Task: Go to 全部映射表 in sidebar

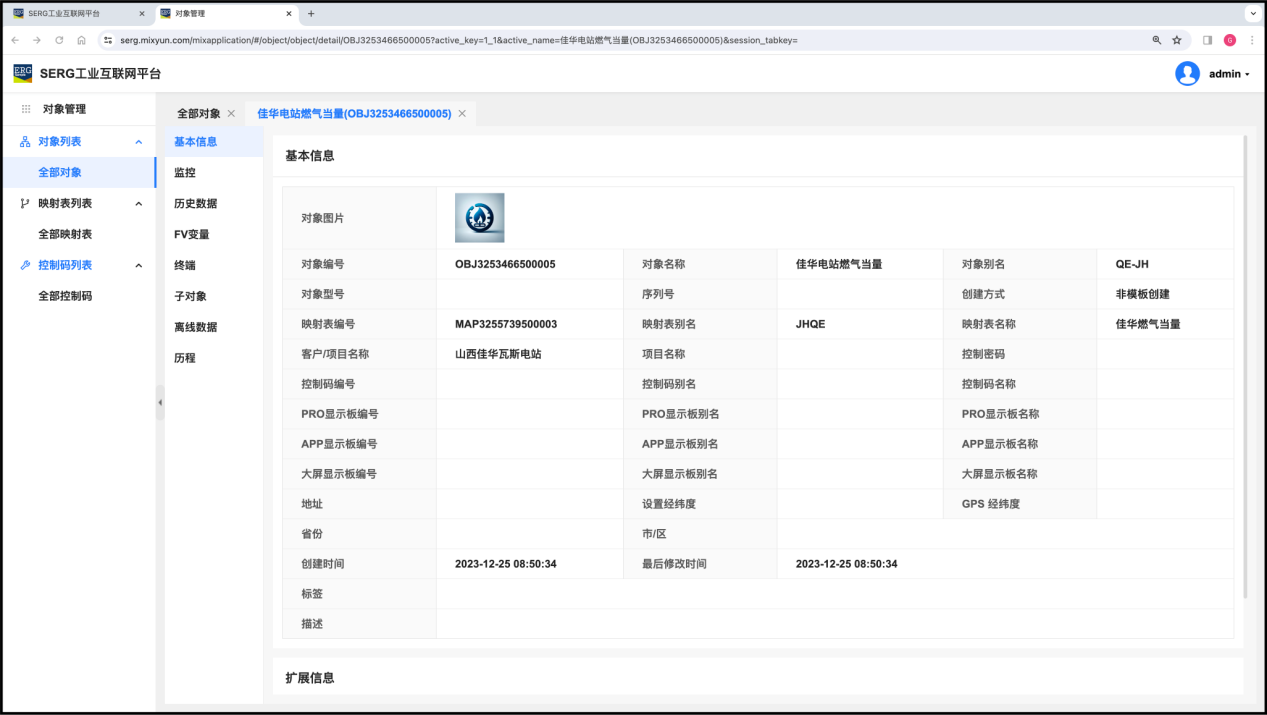Action: (65, 234)
